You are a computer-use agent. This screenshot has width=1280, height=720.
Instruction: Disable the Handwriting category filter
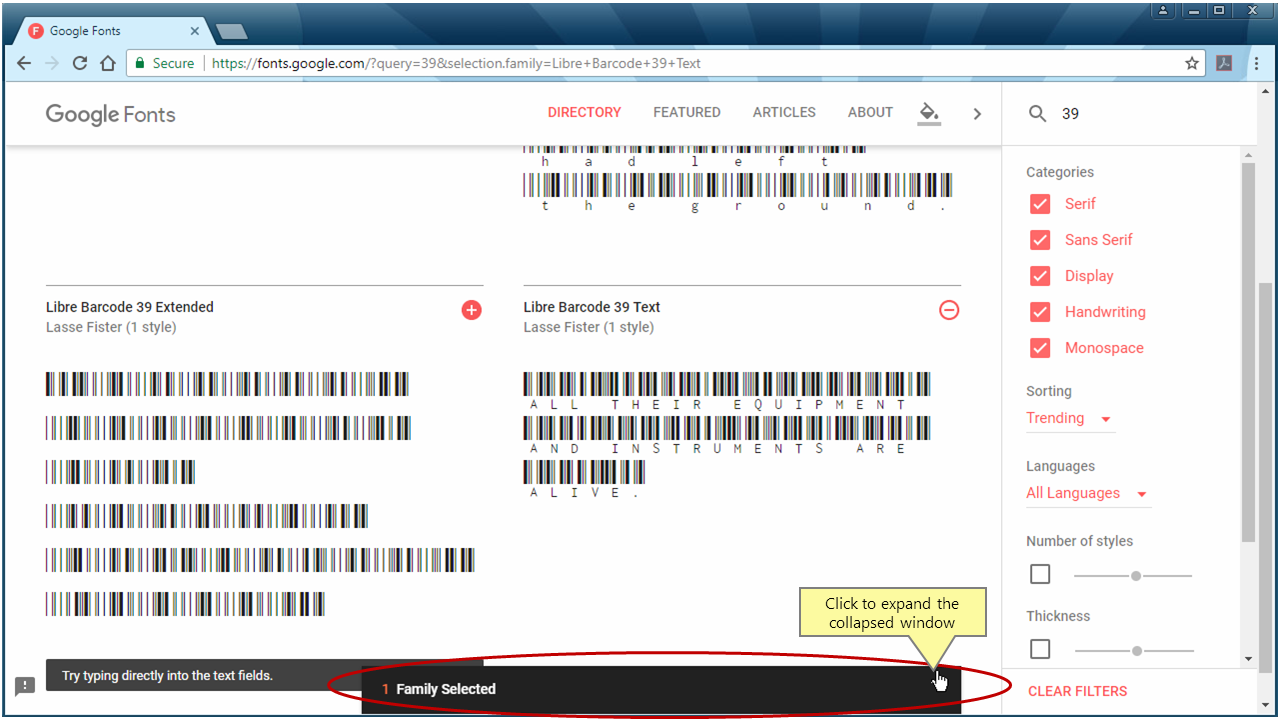[x=1040, y=311]
